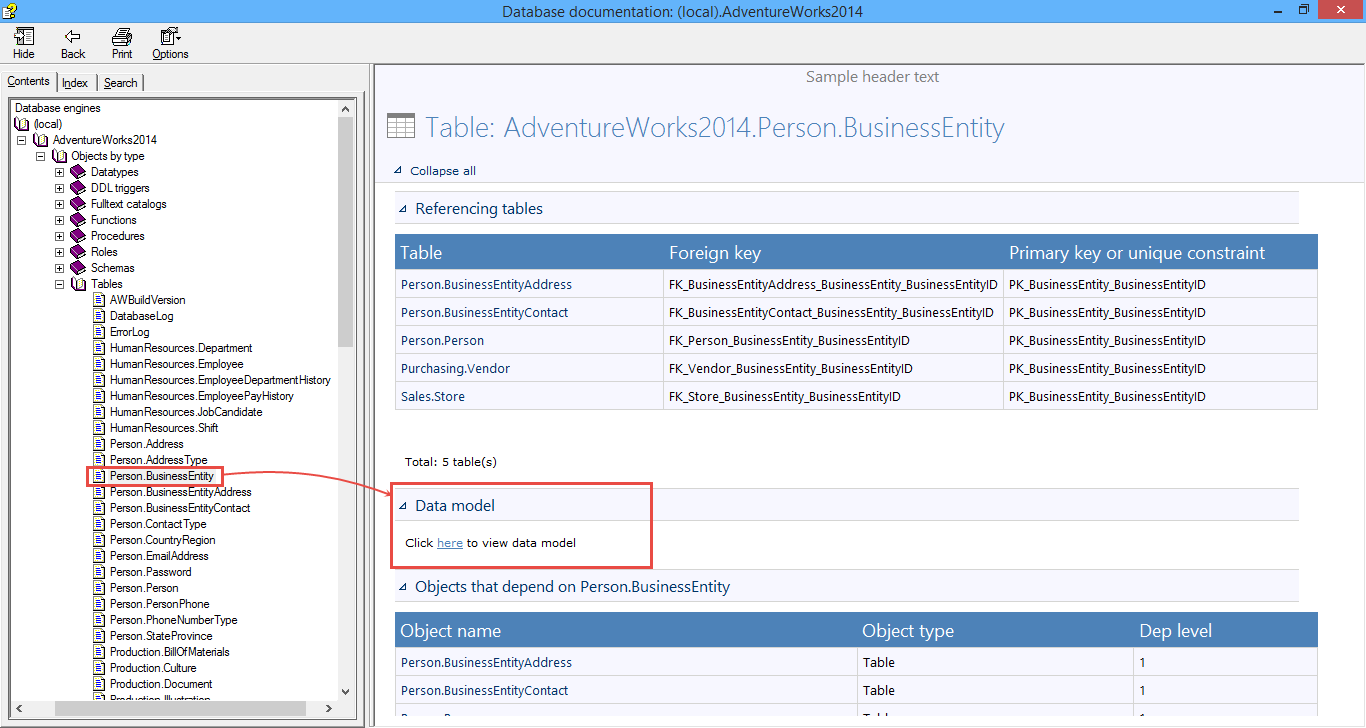Click the HumanResources.Shift page icon

[x=99, y=428]
